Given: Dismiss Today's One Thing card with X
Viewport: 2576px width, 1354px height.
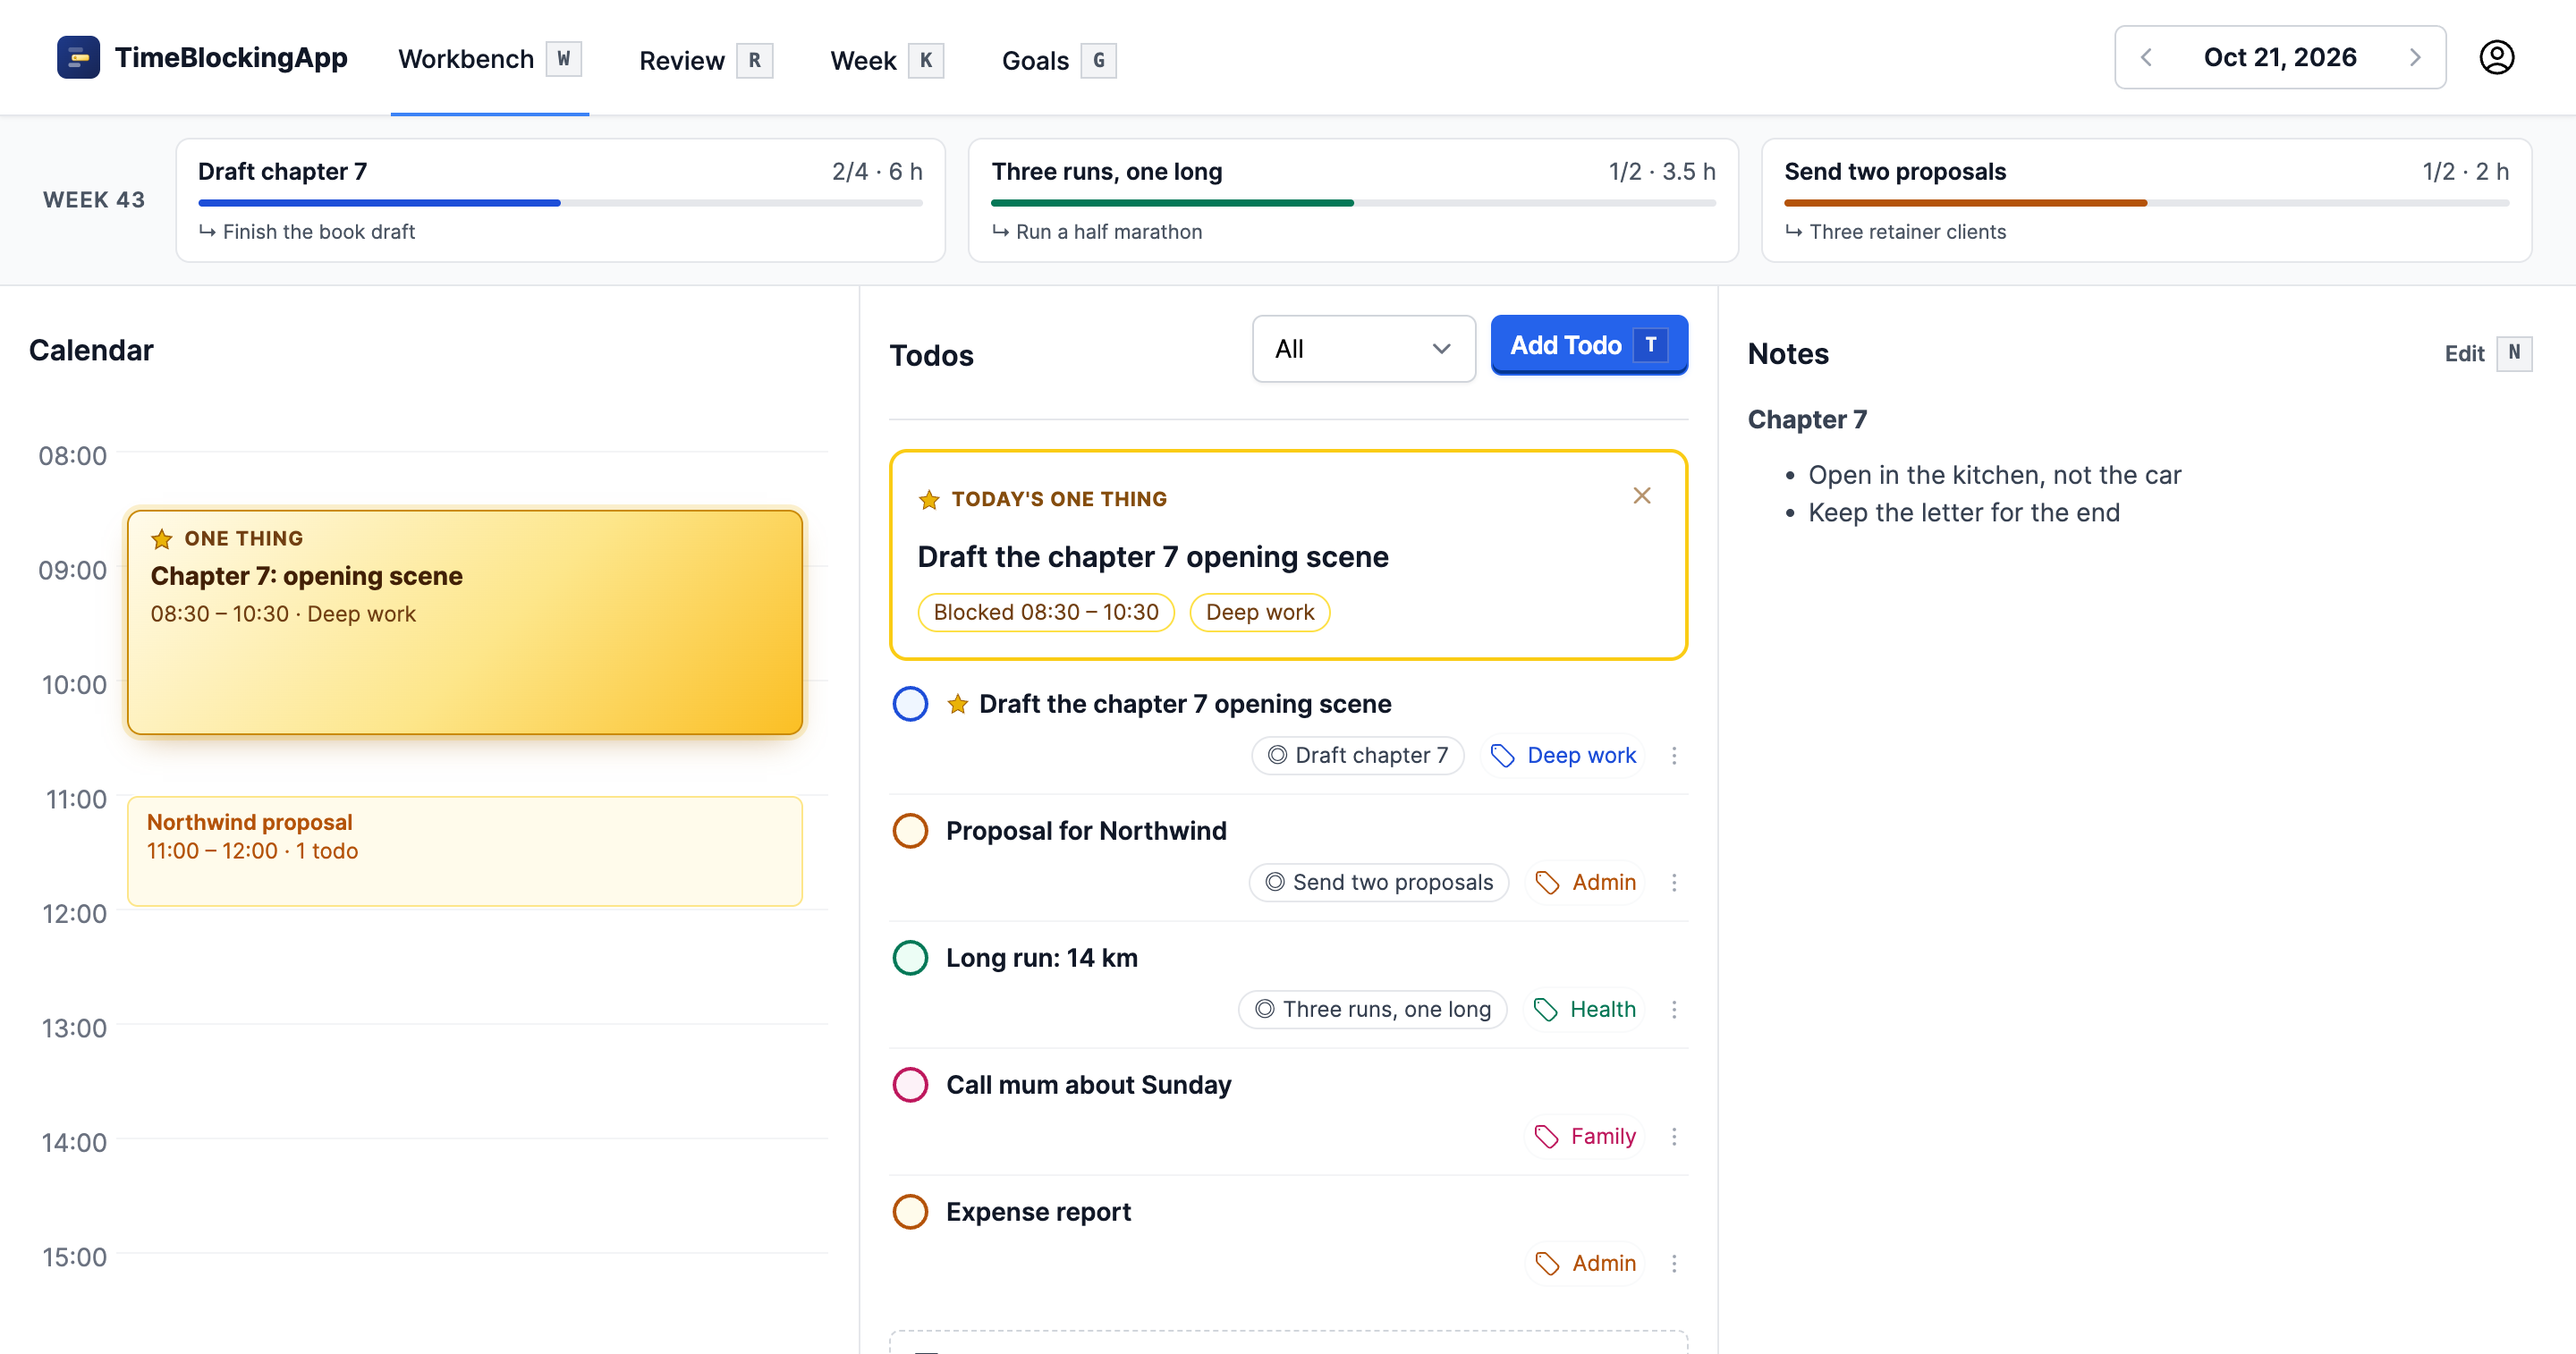Looking at the screenshot, I should (x=1641, y=496).
